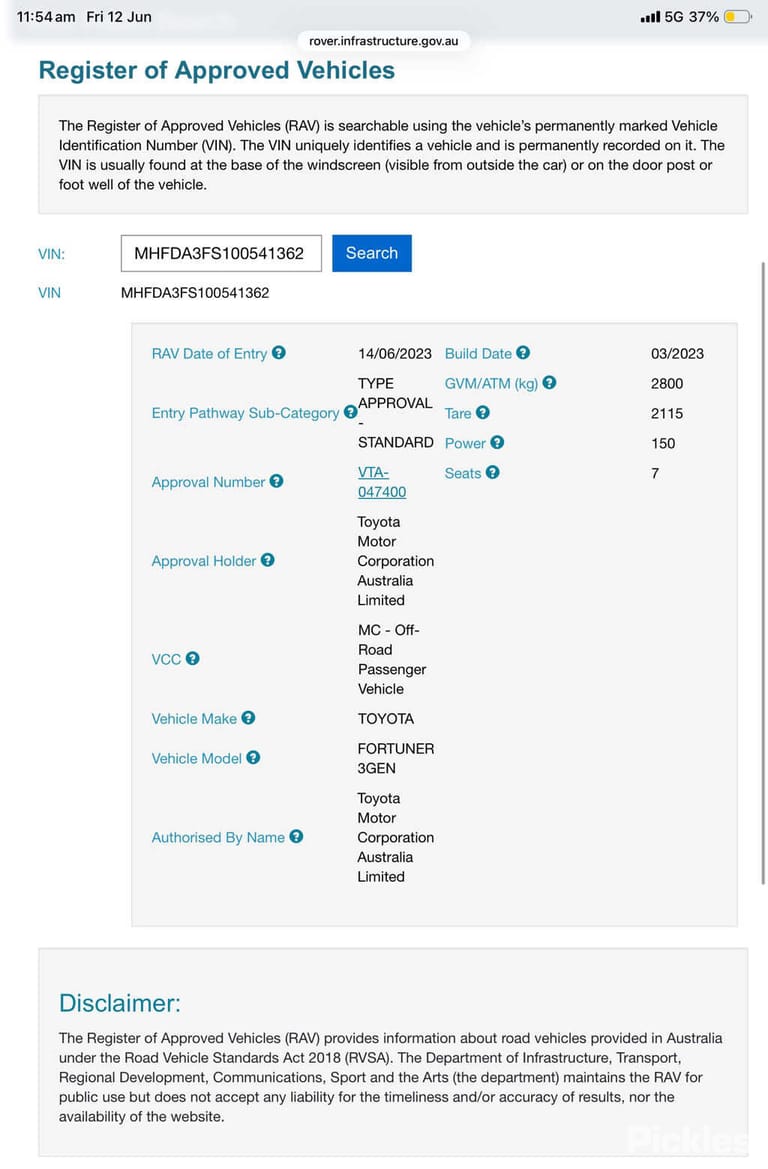
Task: Click the Entry Pathway Sub-Category label
Action: tap(245, 413)
